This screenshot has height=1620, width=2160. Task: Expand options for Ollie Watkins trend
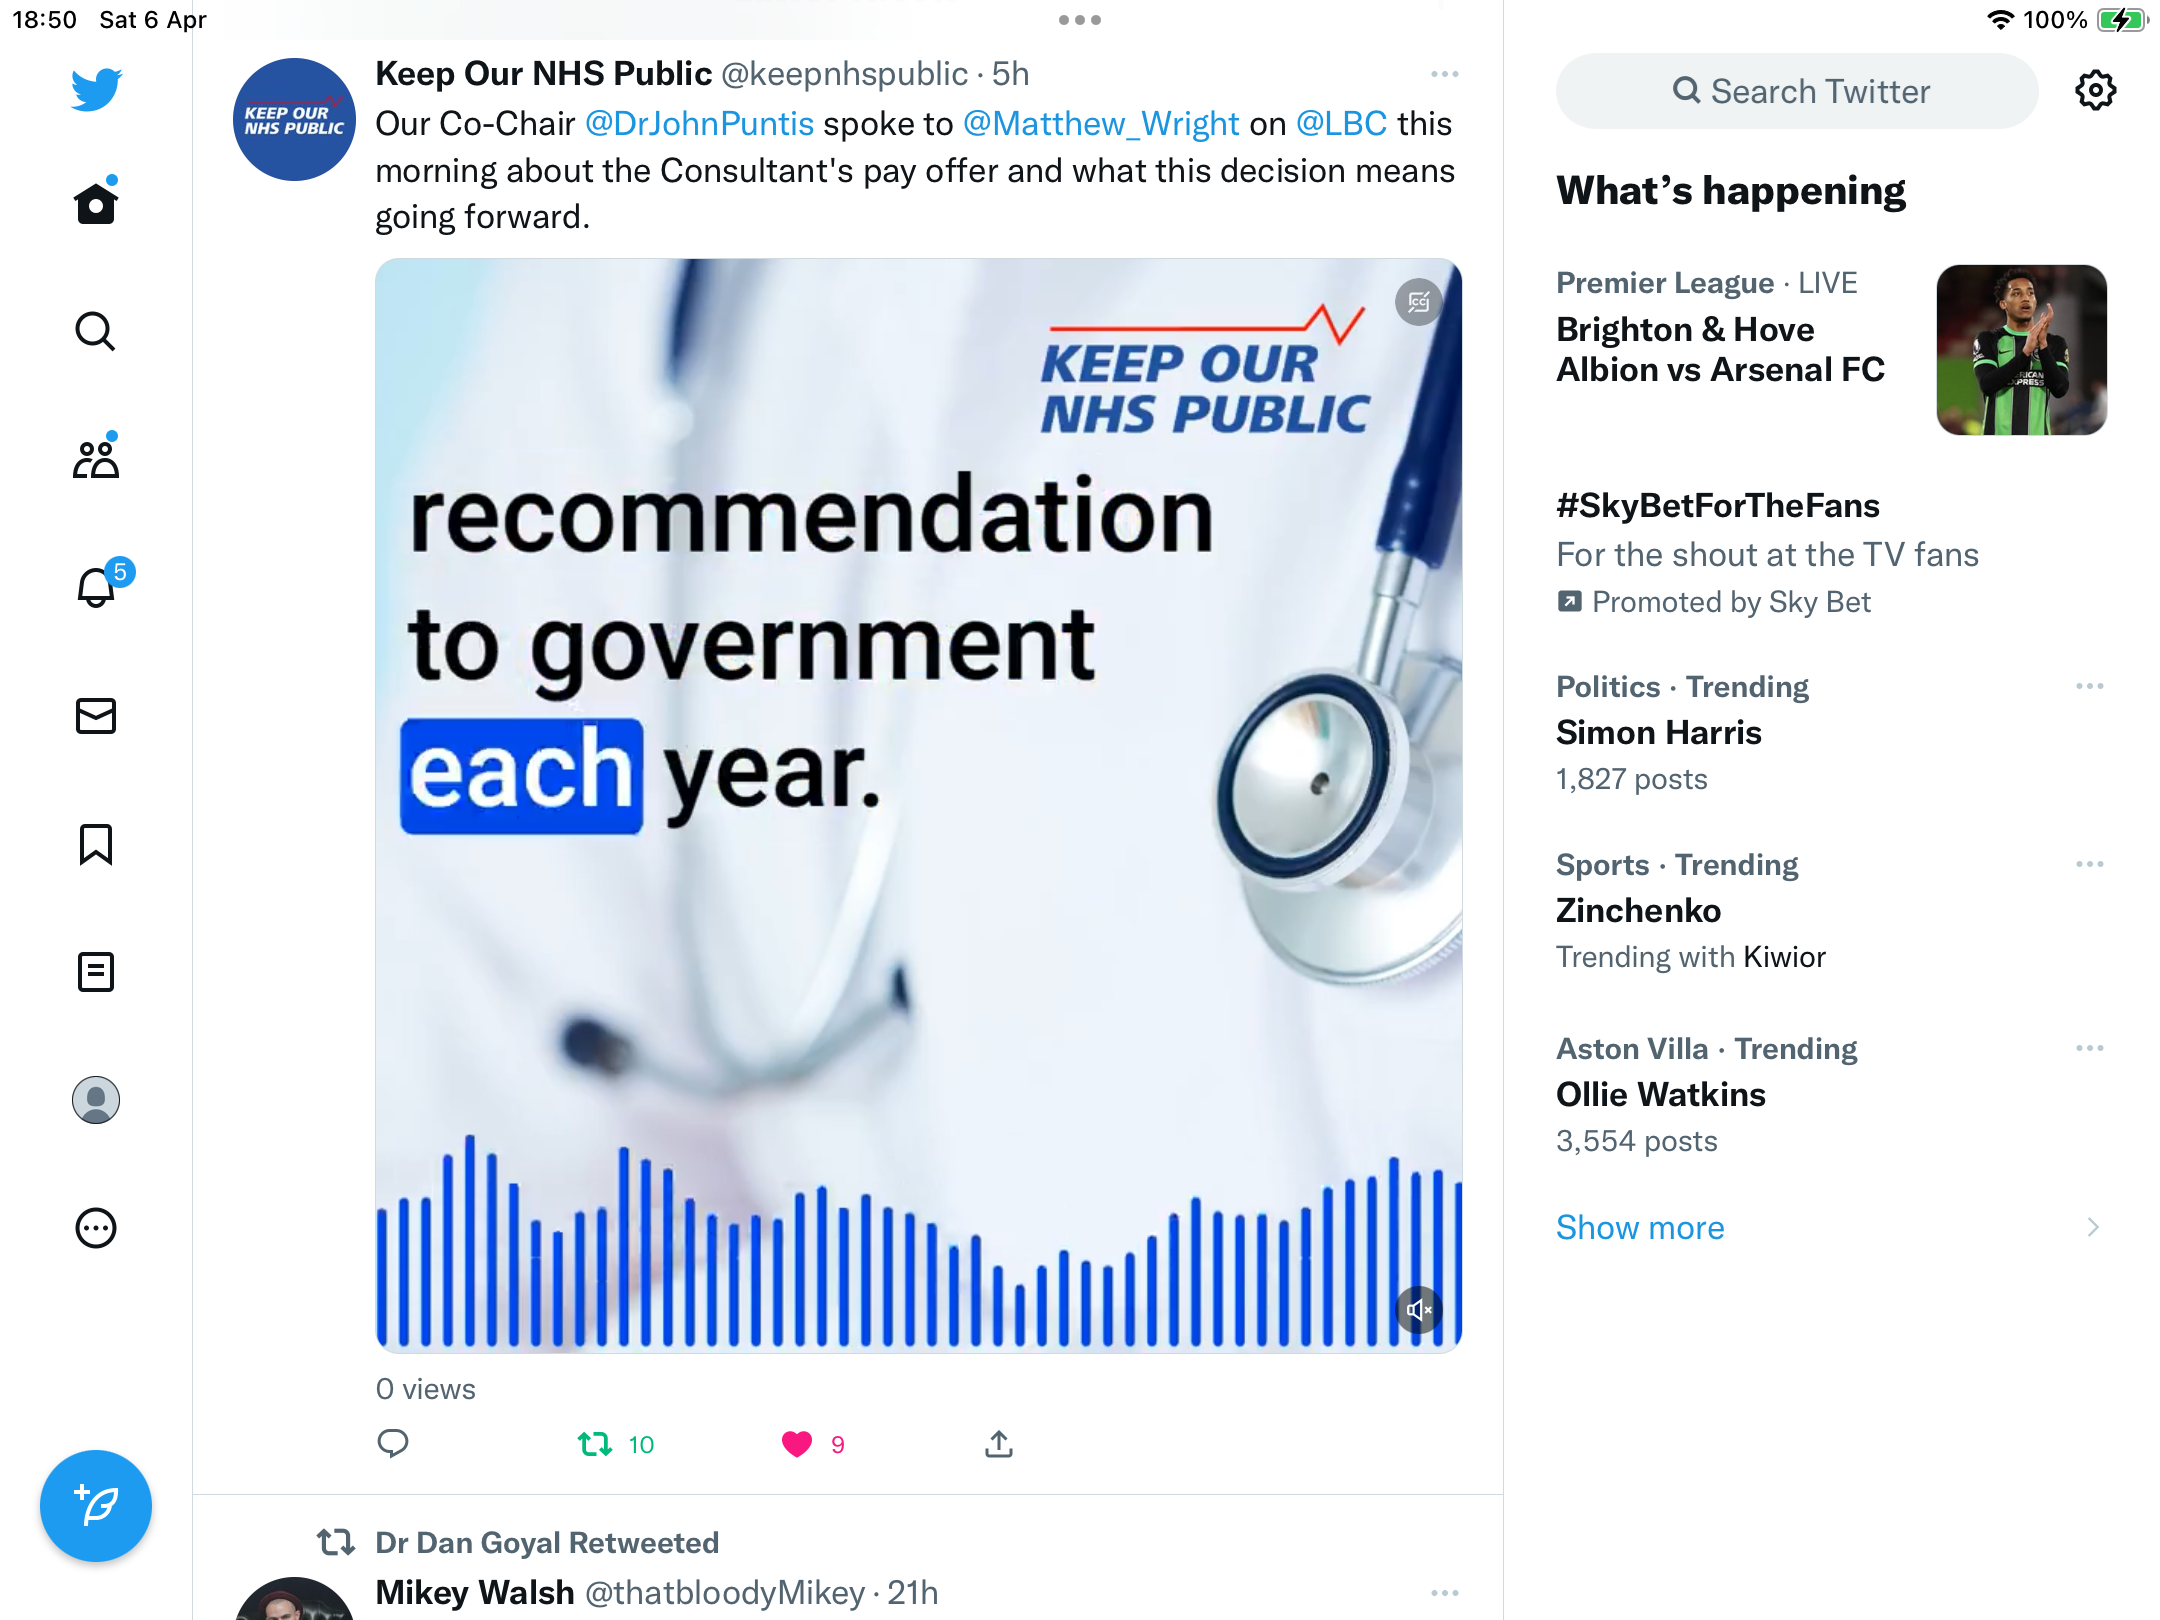[x=2089, y=1048]
